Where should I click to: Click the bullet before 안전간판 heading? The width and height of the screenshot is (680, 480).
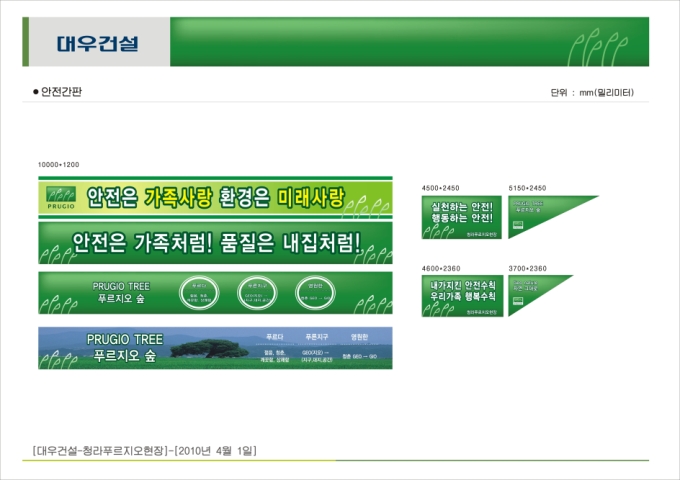tap(36, 92)
